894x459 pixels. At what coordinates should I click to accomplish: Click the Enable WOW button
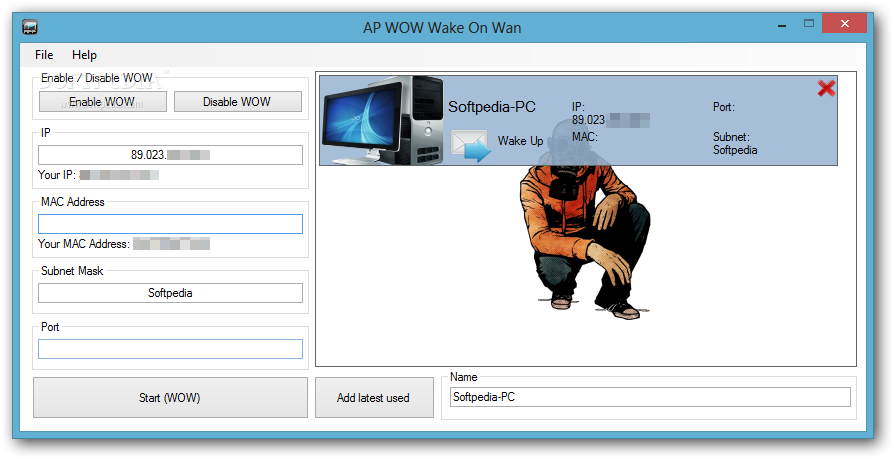click(103, 101)
